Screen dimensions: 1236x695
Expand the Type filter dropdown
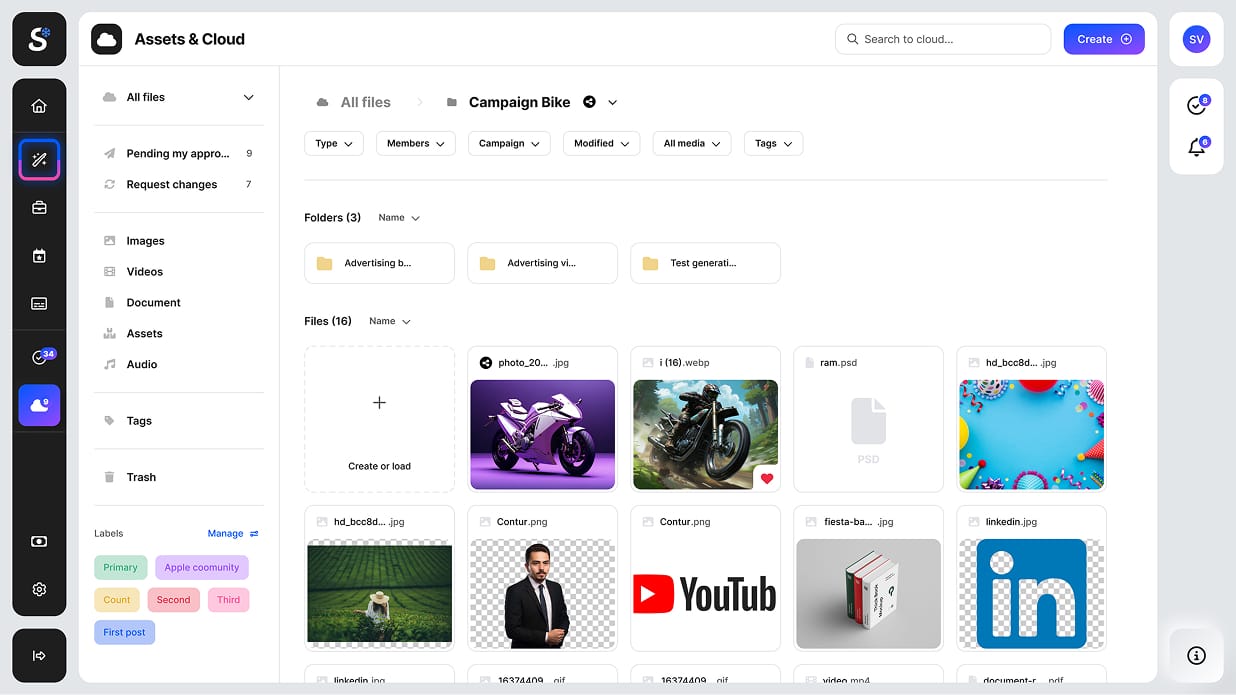pyautogui.click(x=333, y=144)
